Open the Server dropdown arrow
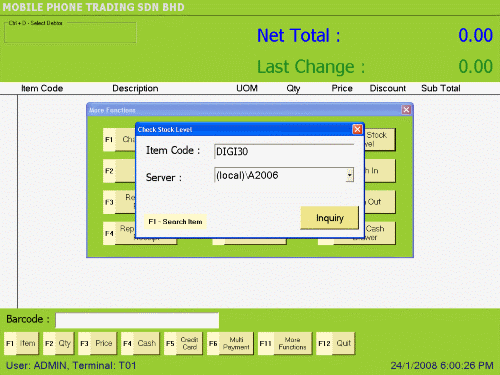The height and width of the screenshot is (375, 500). pos(349,175)
